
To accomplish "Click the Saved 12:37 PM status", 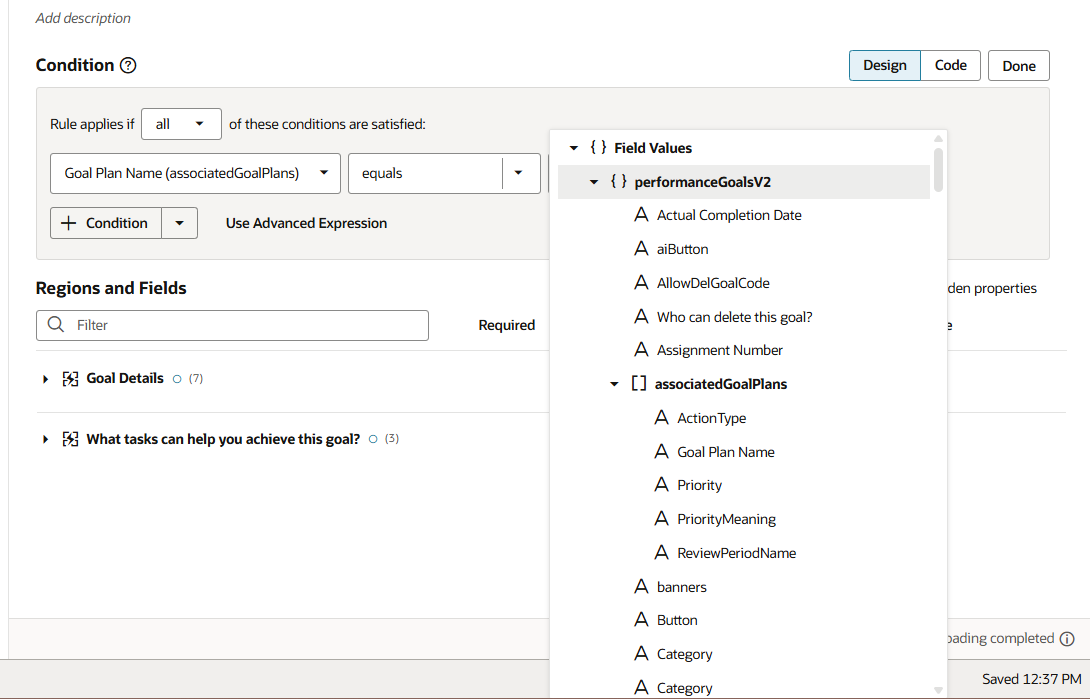I will 1032,679.
